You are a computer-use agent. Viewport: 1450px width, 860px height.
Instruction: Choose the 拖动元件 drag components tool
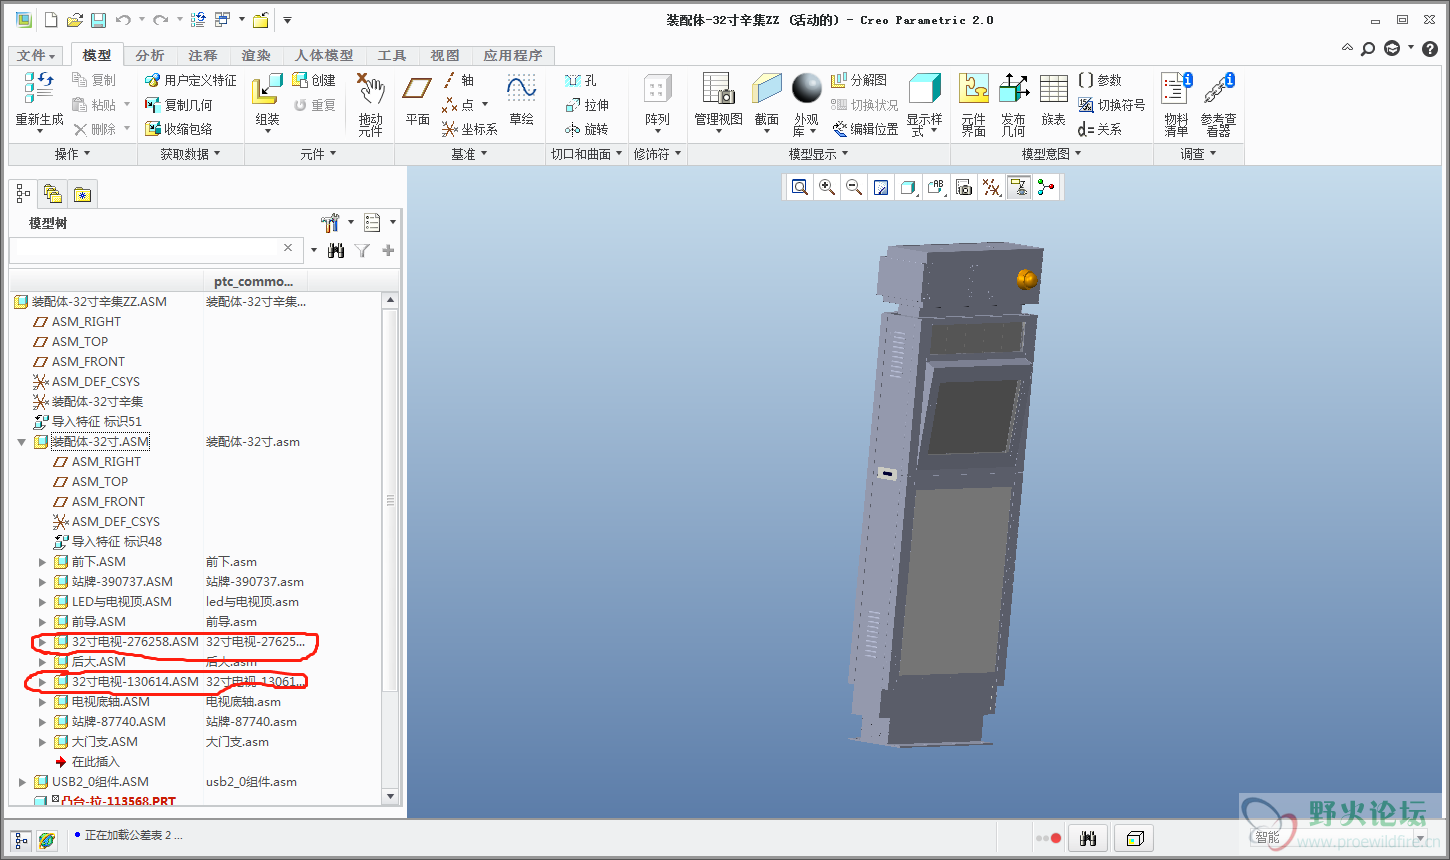(371, 104)
